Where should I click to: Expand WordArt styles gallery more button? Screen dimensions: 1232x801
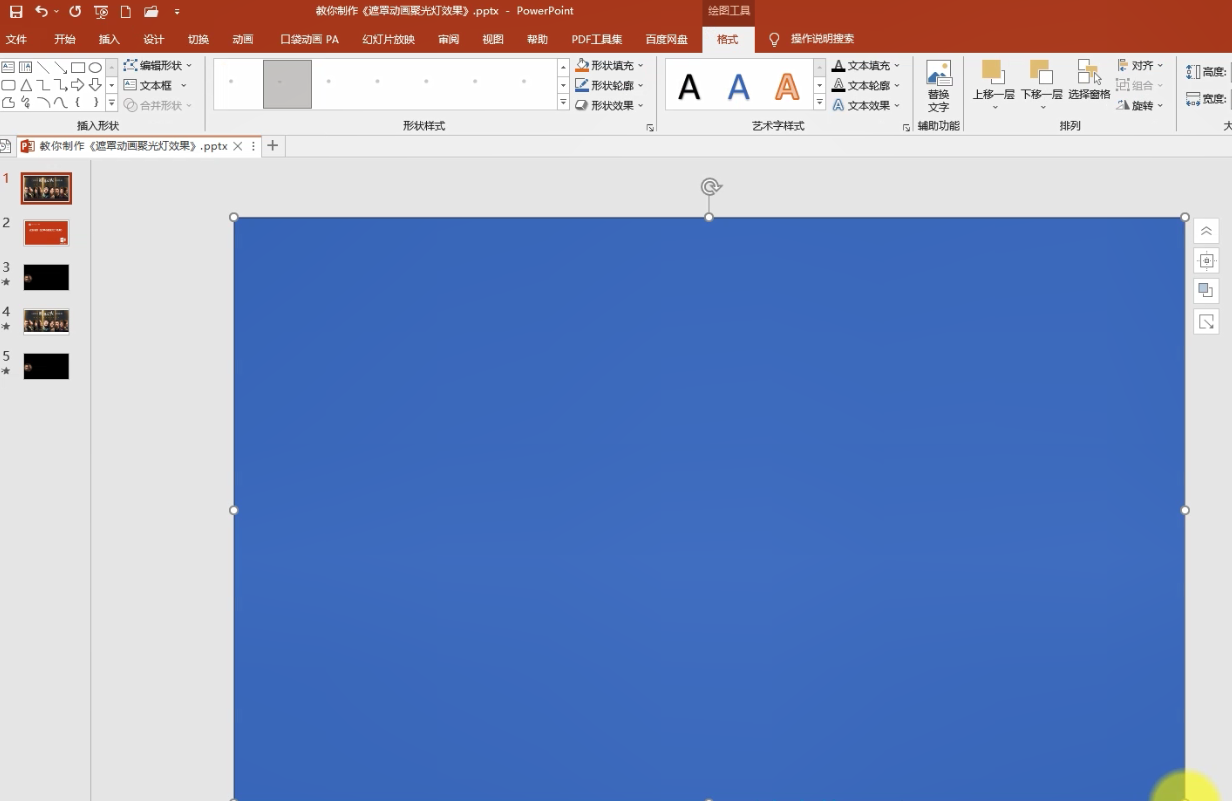820,103
